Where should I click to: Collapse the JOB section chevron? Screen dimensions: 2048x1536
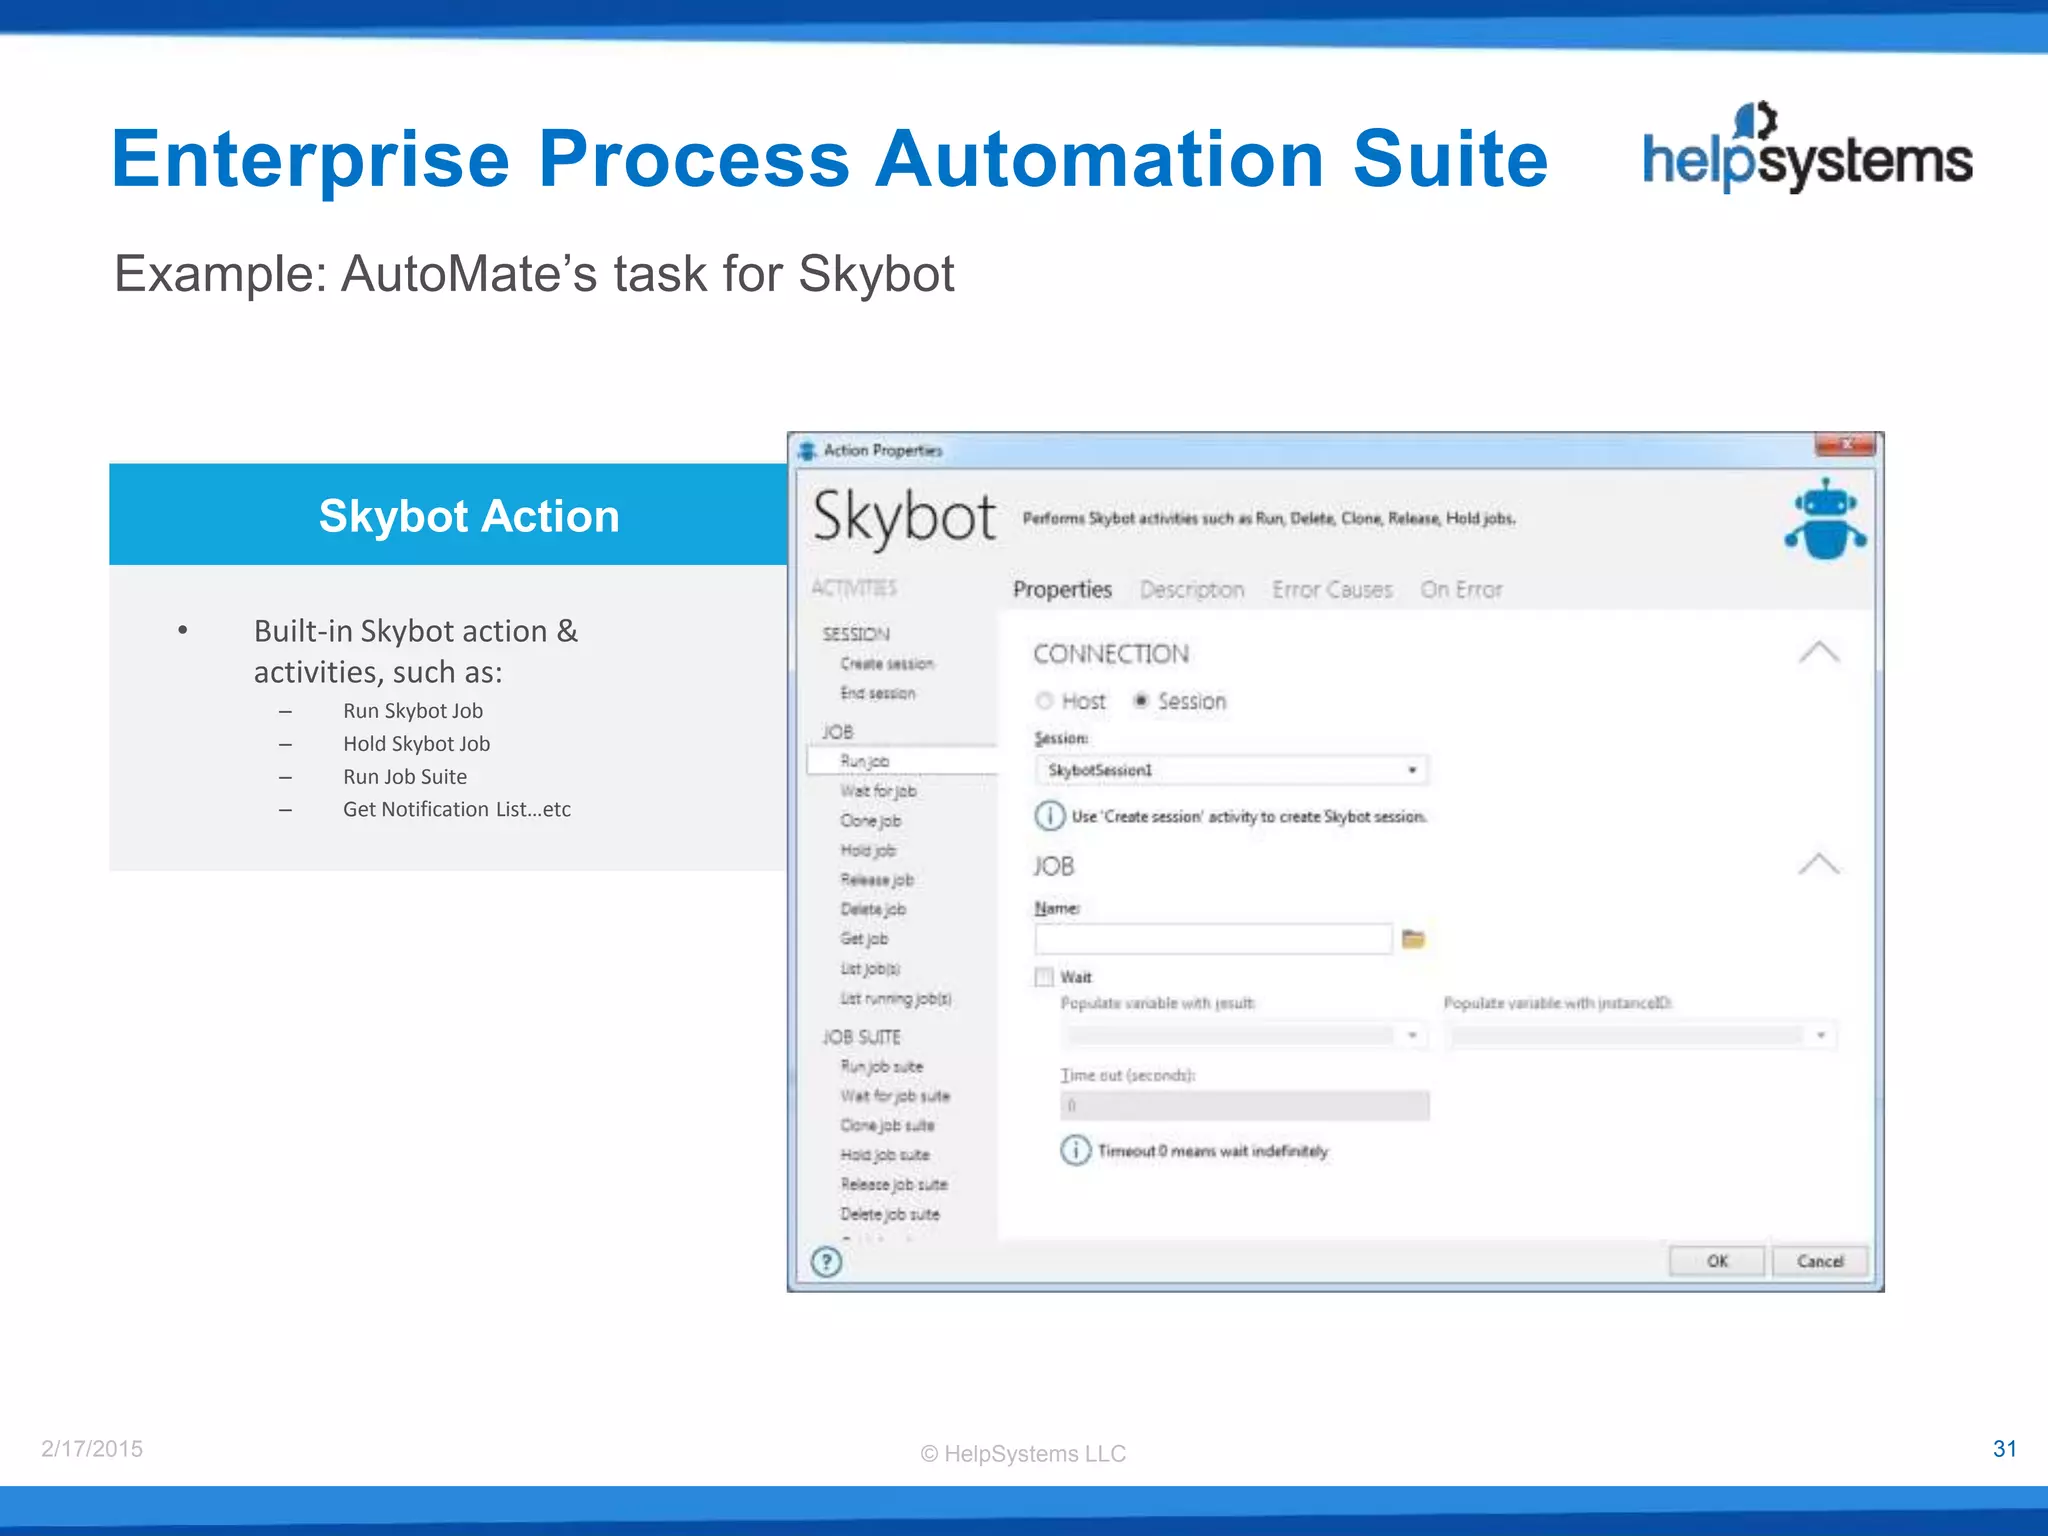1819,864
